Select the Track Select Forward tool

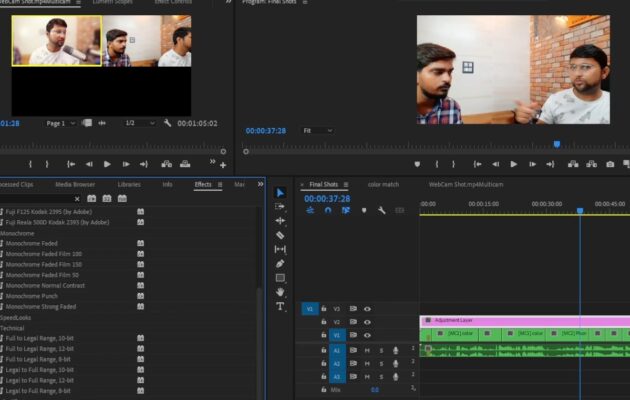coord(280,207)
